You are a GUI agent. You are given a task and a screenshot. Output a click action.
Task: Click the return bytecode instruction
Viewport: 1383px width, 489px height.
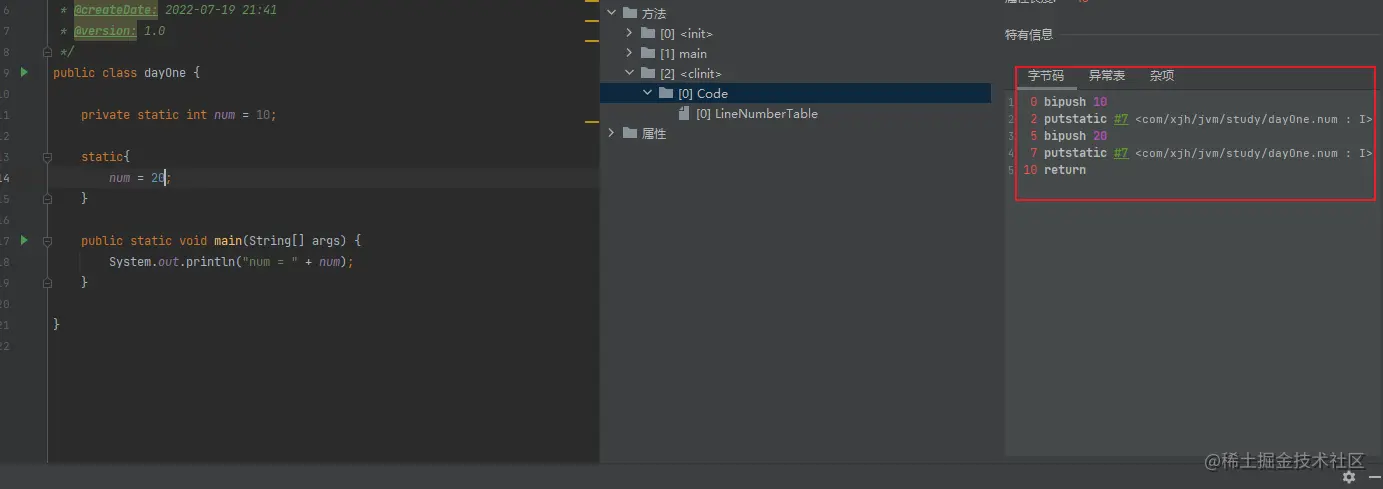point(1065,170)
